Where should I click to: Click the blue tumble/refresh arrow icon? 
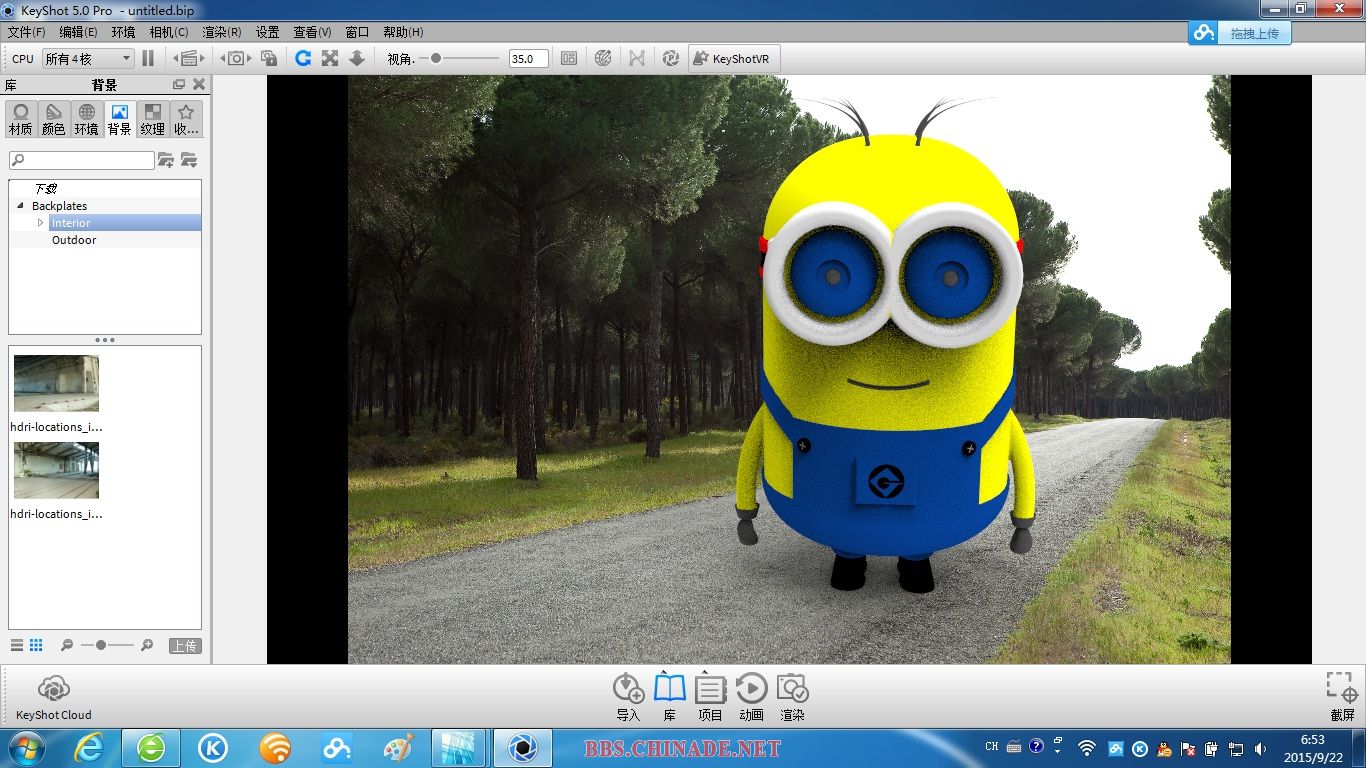(x=303, y=58)
